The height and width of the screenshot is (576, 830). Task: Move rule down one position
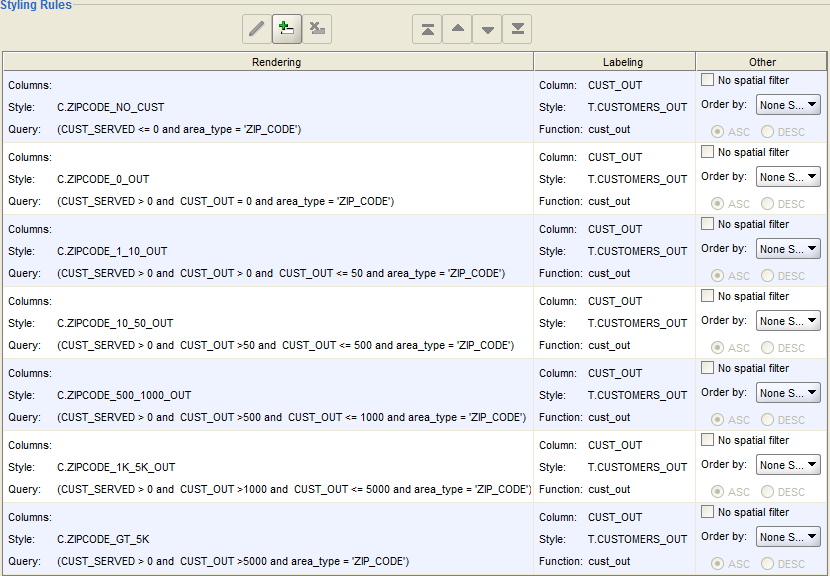click(x=488, y=29)
